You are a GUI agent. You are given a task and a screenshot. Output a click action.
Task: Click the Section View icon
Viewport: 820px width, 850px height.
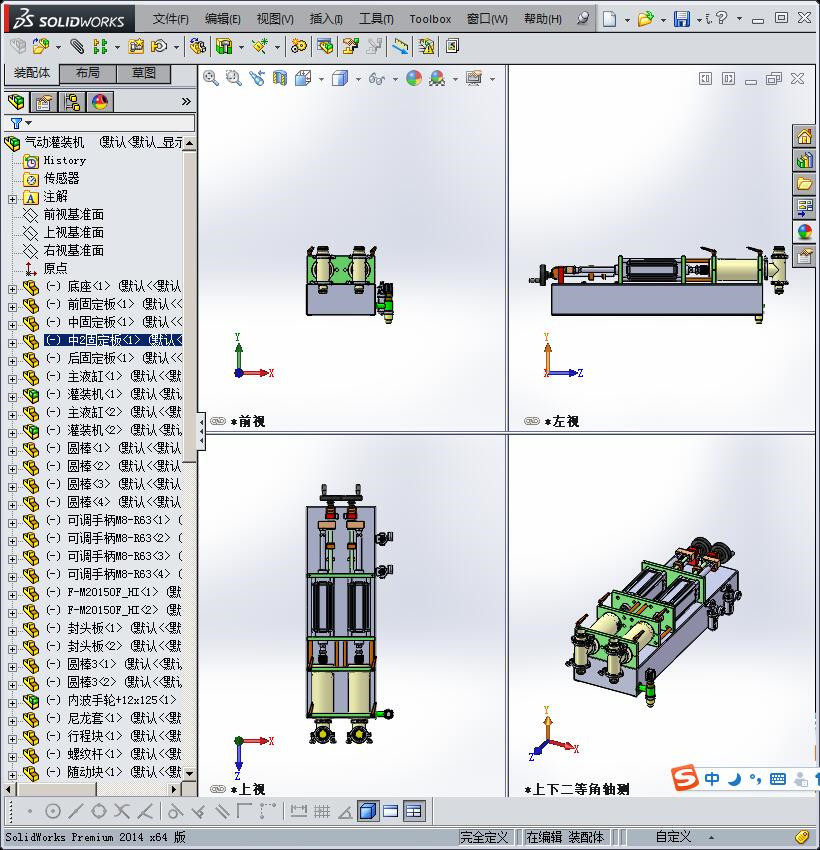click(280, 79)
